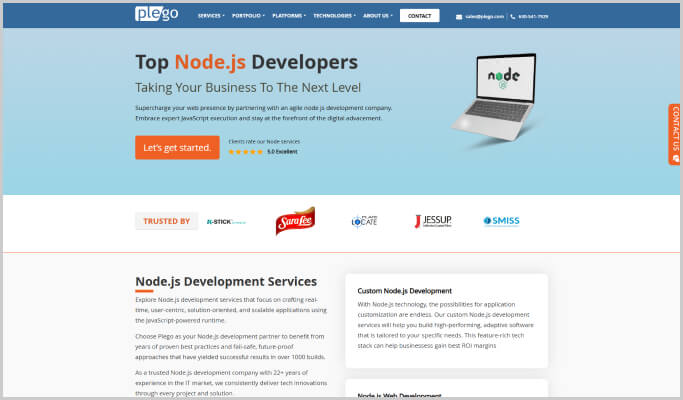Click the Jessup client logo
Image resolution: width=683 pixels, height=400 pixels.
coord(433,221)
